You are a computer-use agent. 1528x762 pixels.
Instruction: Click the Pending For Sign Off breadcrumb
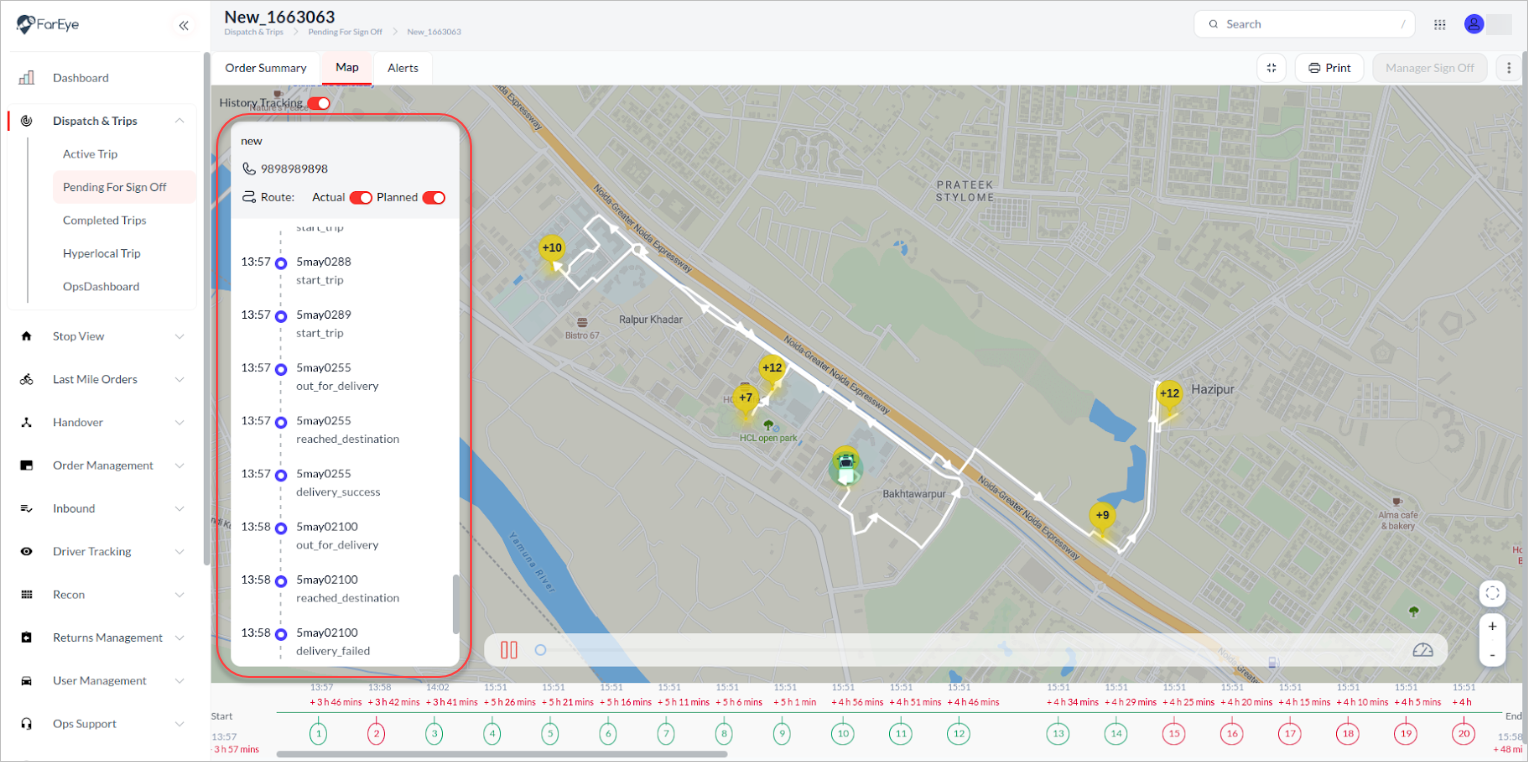point(345,32)
